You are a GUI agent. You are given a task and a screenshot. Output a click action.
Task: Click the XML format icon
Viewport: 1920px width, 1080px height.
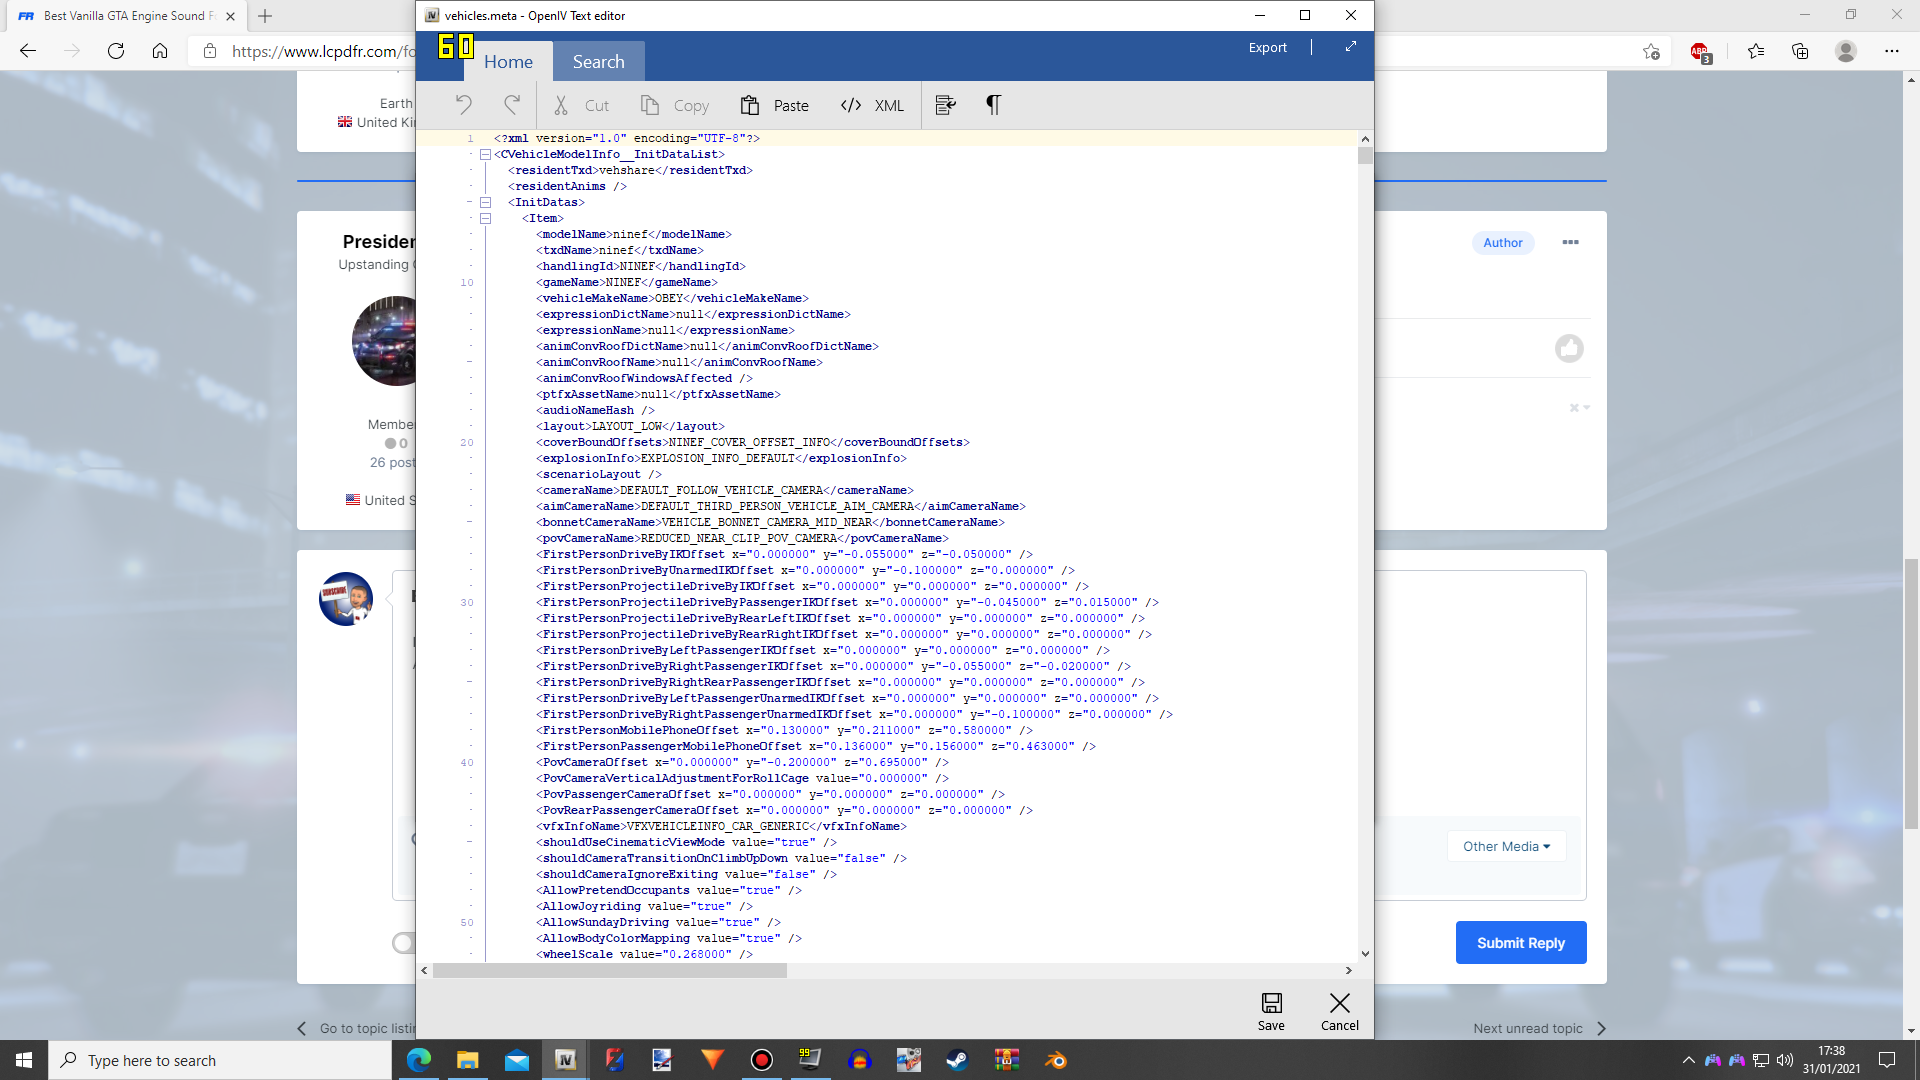(x=851, y=105)
